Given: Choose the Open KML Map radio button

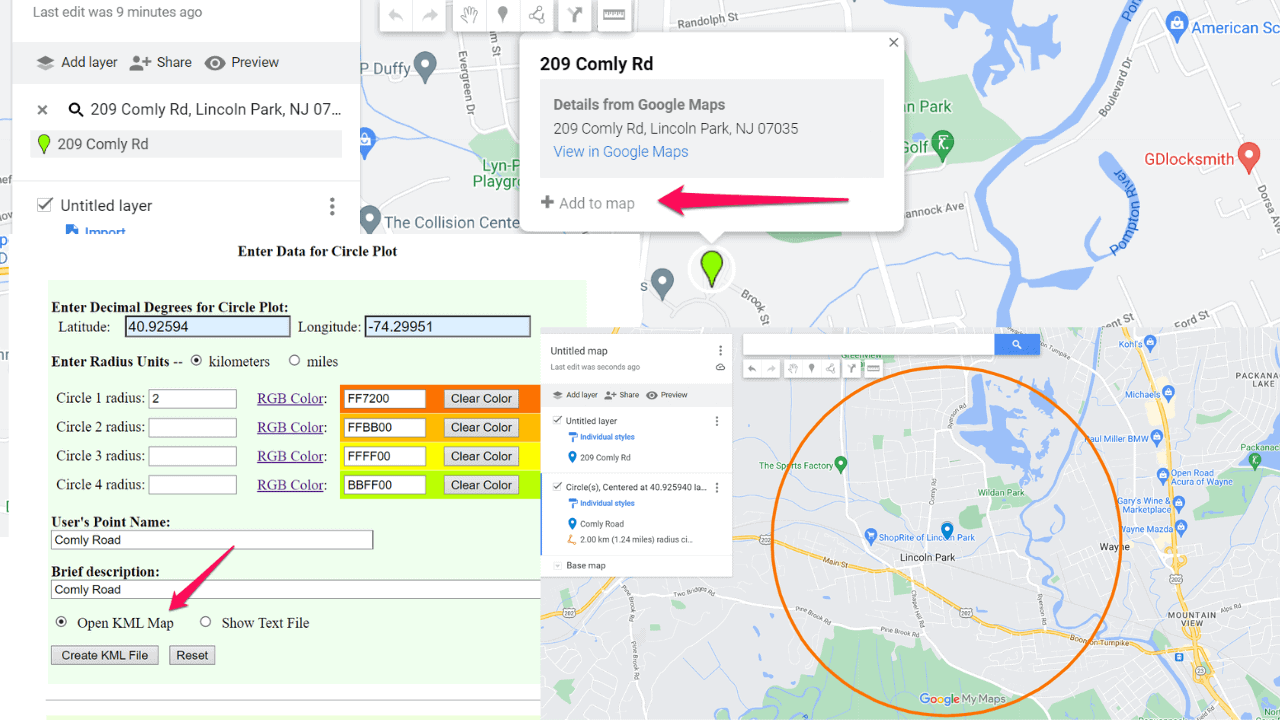Looking at the screenshot, I should [61, 622].
